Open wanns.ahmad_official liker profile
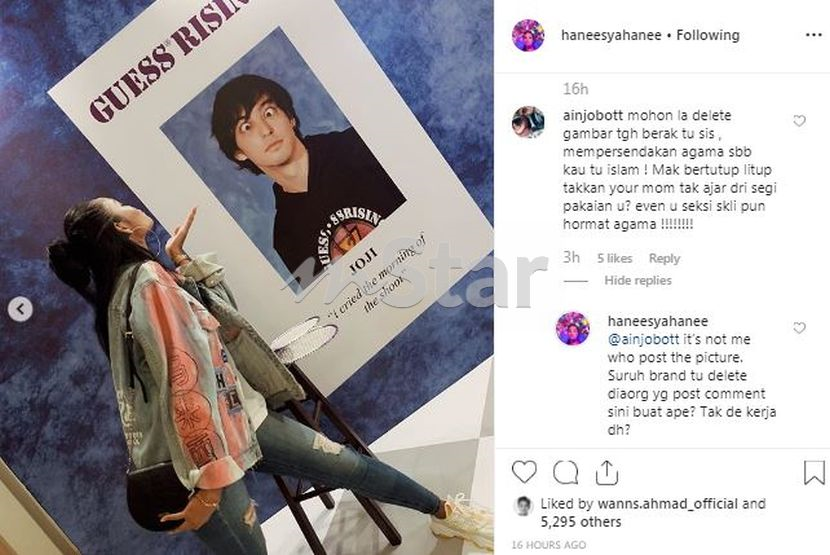This screenshot has width=830, height=555. click(667, 504)
